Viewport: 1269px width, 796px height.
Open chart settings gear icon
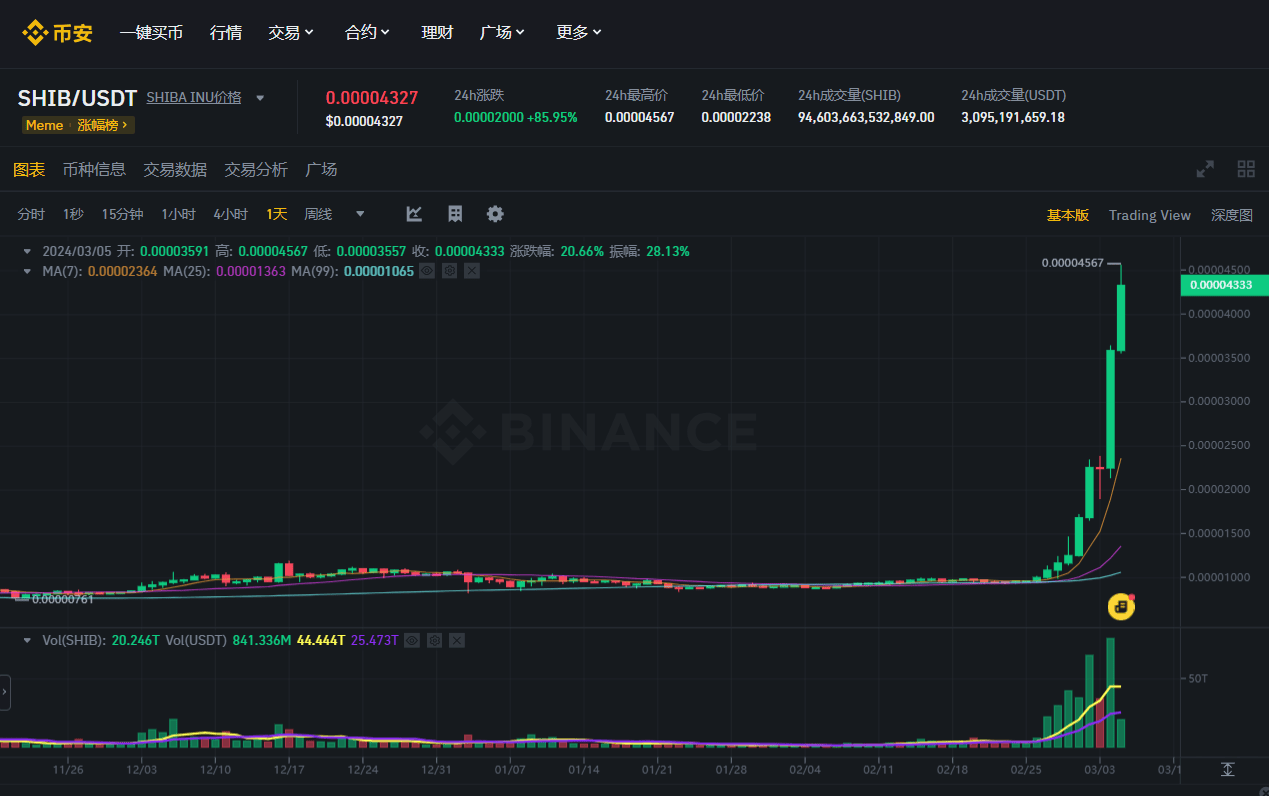click(495, 214)
